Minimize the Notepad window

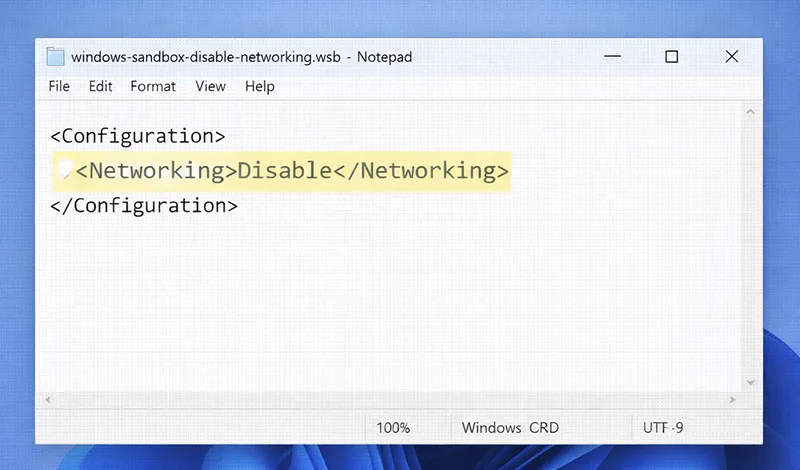coord(612,56)
